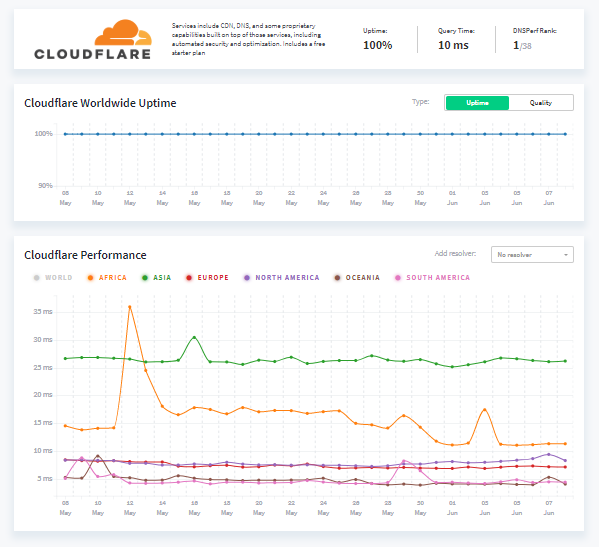Click the Africa peak point above 35 ms
The image size is (599, 547).
pyautogui.click(x=130, y=307)
